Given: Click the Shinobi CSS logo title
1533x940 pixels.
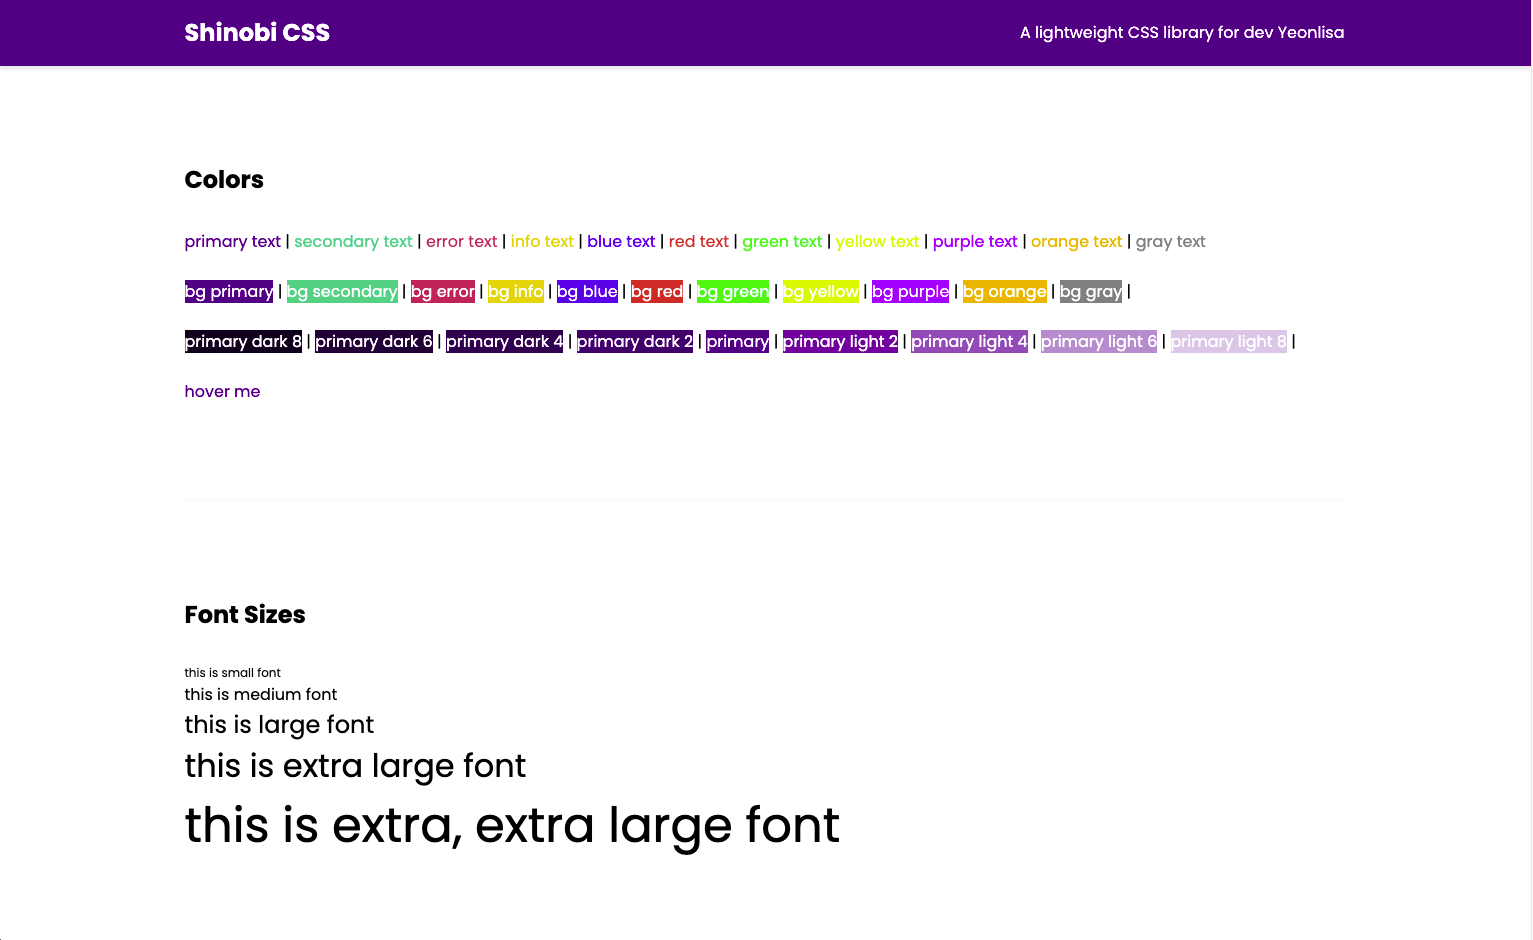Looking at the screenshot, I should pyautogui.click(x=257, y=32).
